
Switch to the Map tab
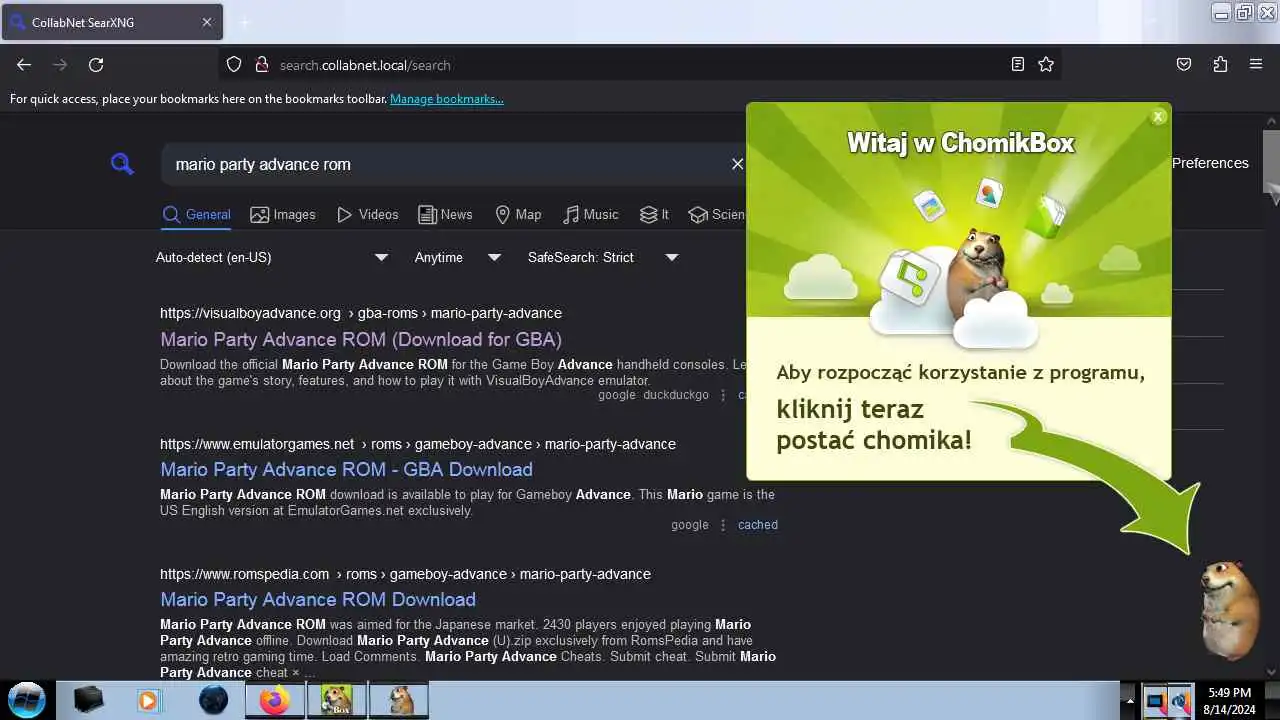(x=518, y=214)
